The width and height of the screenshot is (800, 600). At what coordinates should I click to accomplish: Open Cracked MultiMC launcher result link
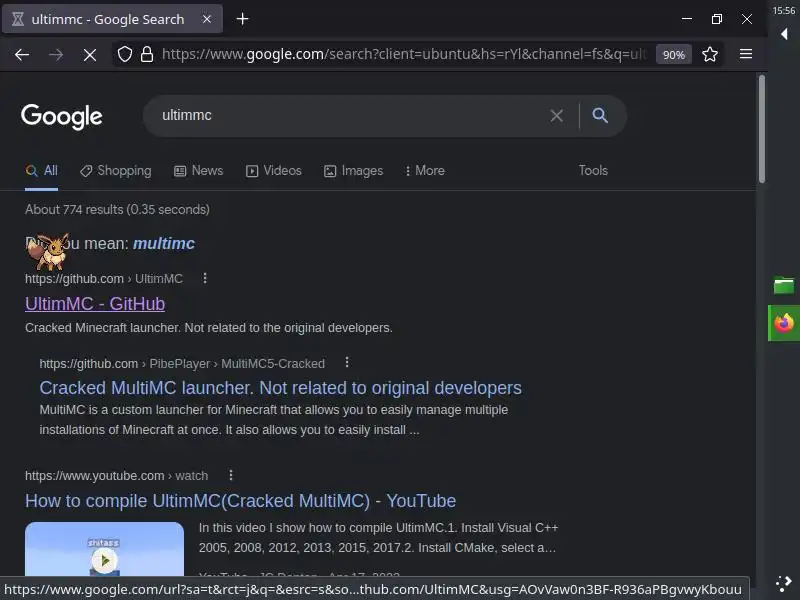(x=281, y=388)
